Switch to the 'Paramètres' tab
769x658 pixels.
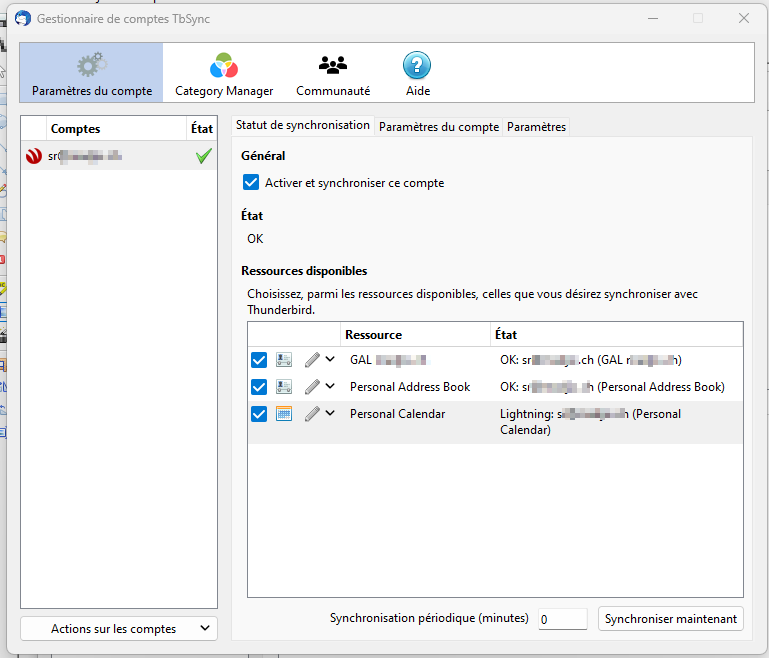pos(536,127)
